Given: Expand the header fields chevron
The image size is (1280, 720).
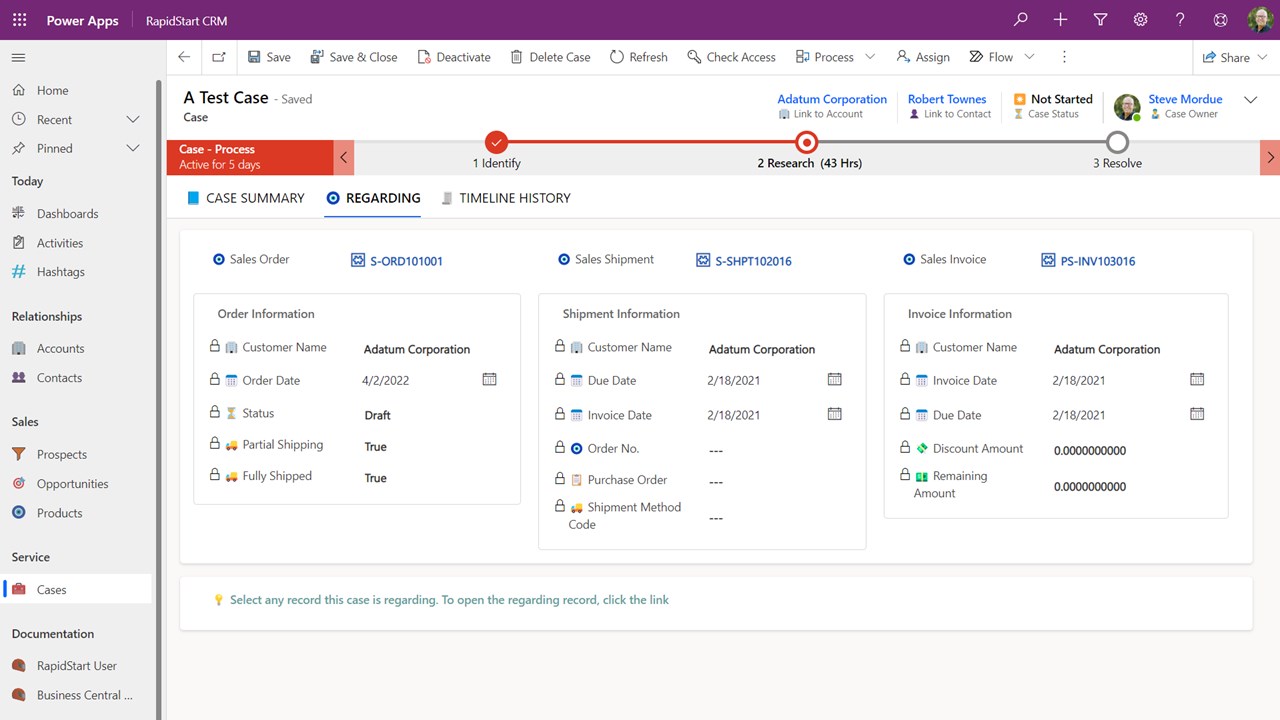Looking at the screenshot, I should (1250, 100).
